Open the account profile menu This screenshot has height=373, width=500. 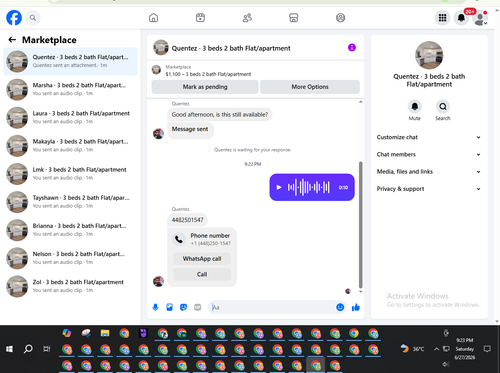[x=480, y=18]
